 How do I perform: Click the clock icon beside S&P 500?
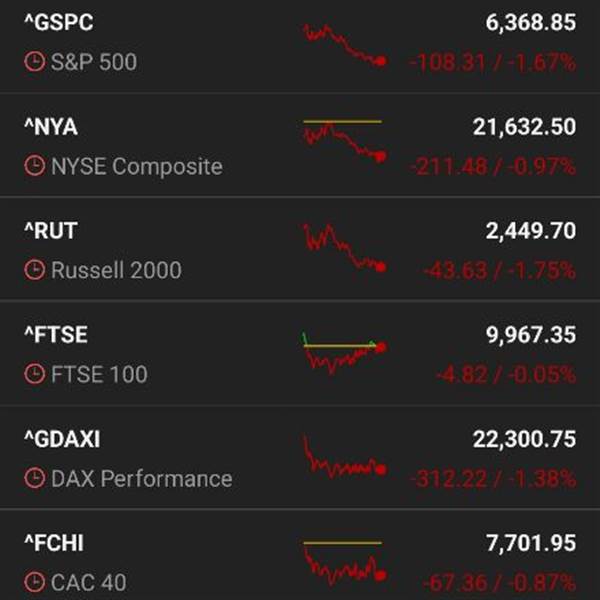point(34,62)
